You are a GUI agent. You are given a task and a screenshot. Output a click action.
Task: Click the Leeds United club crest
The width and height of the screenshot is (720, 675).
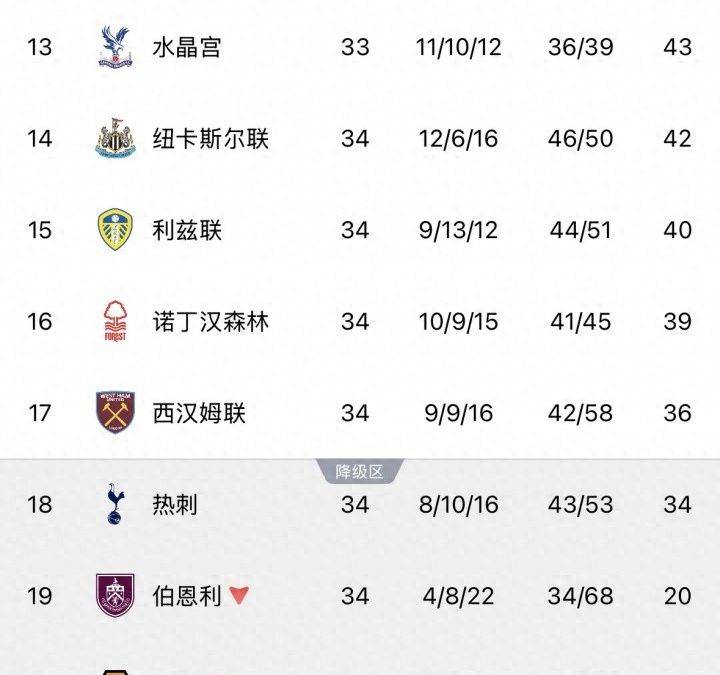115,230
